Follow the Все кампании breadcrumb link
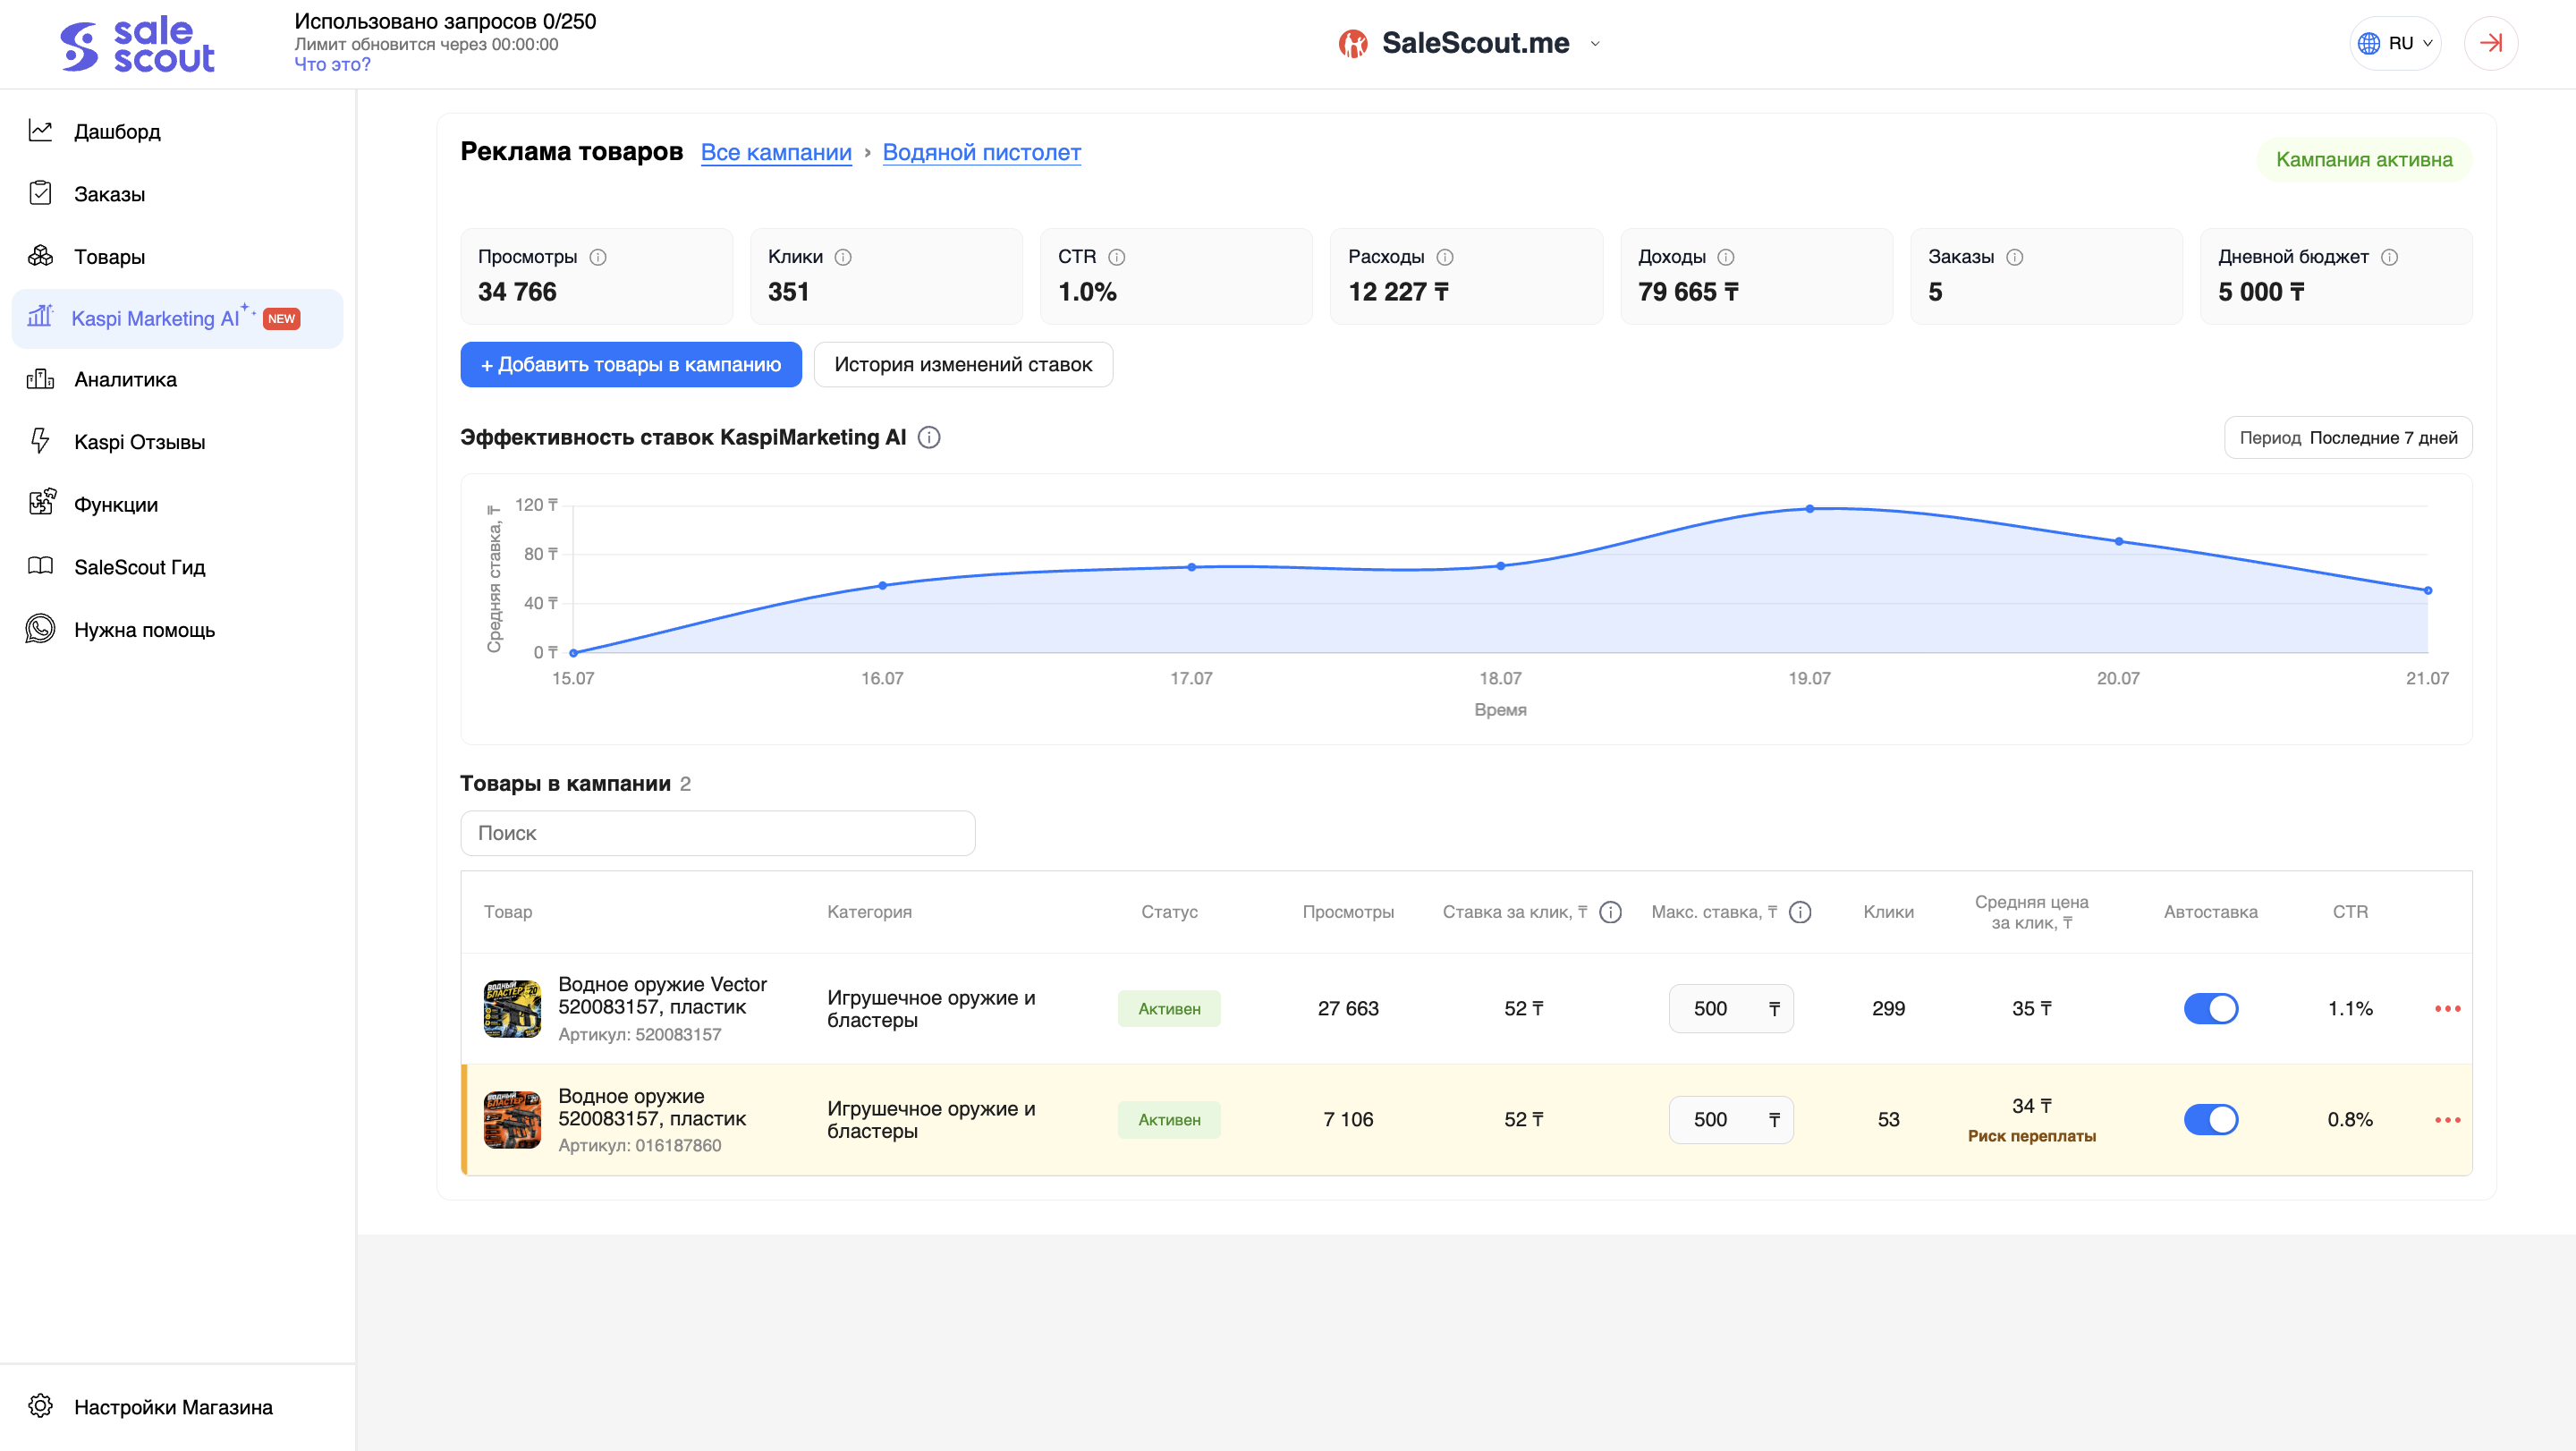 776,152
